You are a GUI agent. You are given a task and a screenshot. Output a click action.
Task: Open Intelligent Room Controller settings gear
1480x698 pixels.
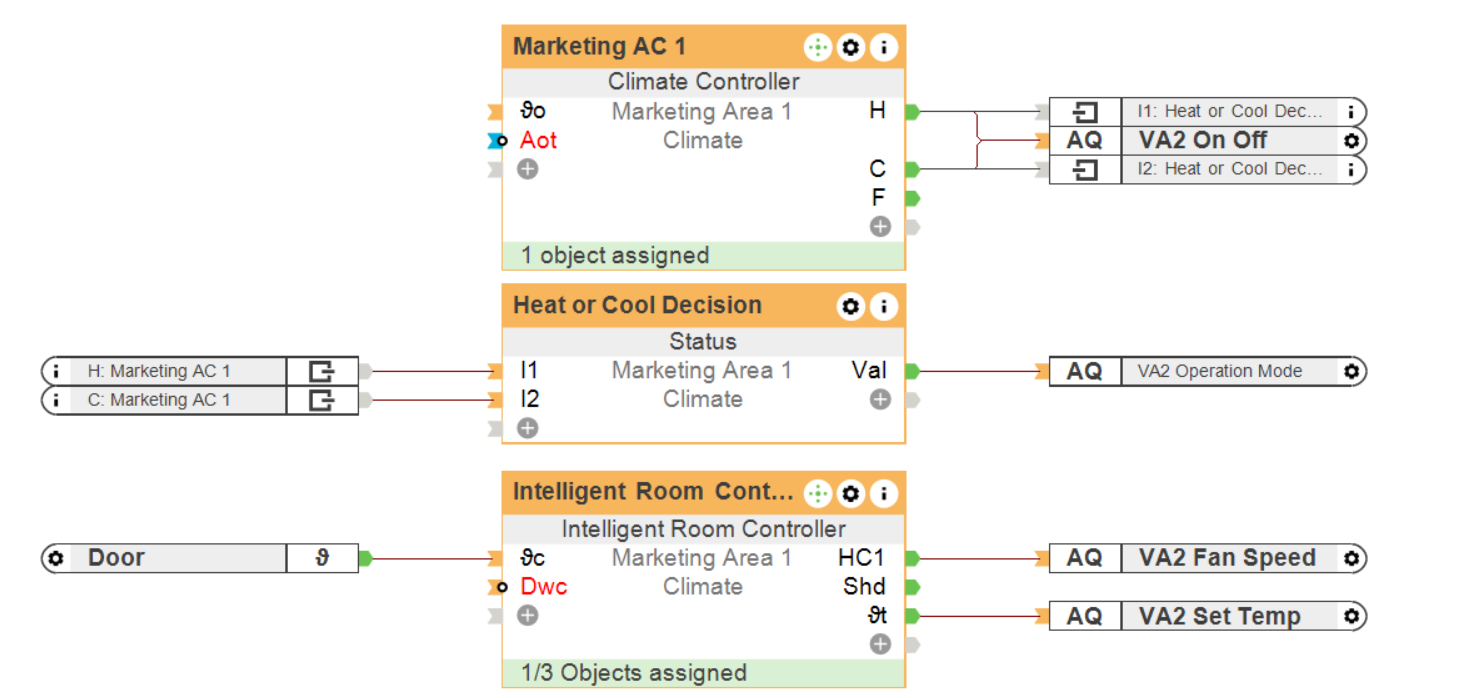850,493
